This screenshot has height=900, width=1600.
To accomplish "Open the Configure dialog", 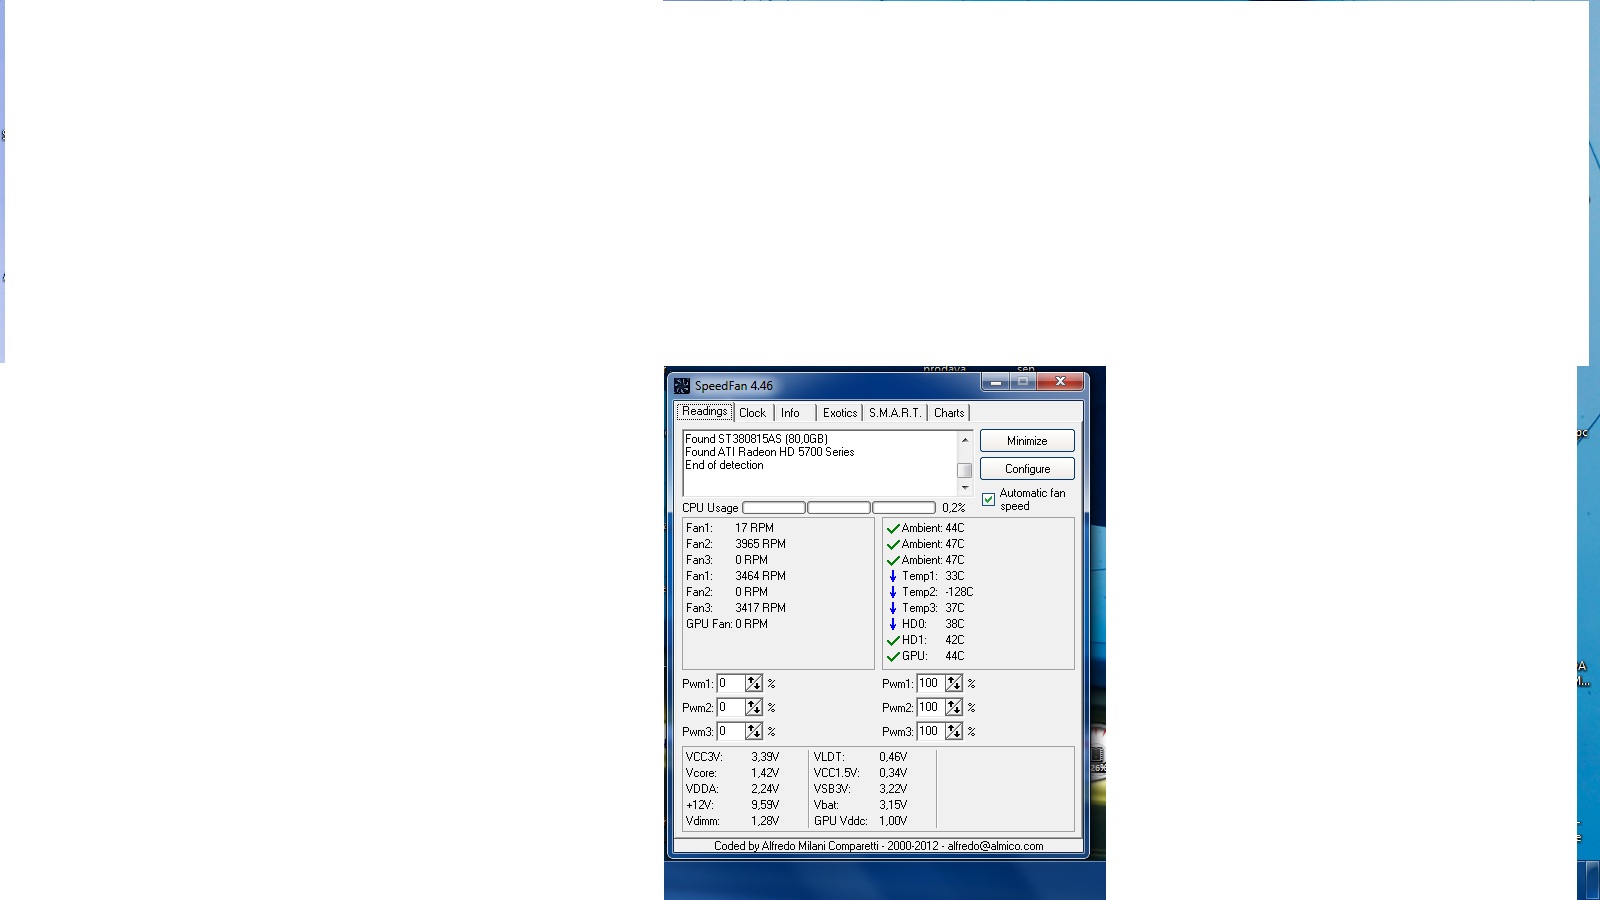I will [1027, 469].
